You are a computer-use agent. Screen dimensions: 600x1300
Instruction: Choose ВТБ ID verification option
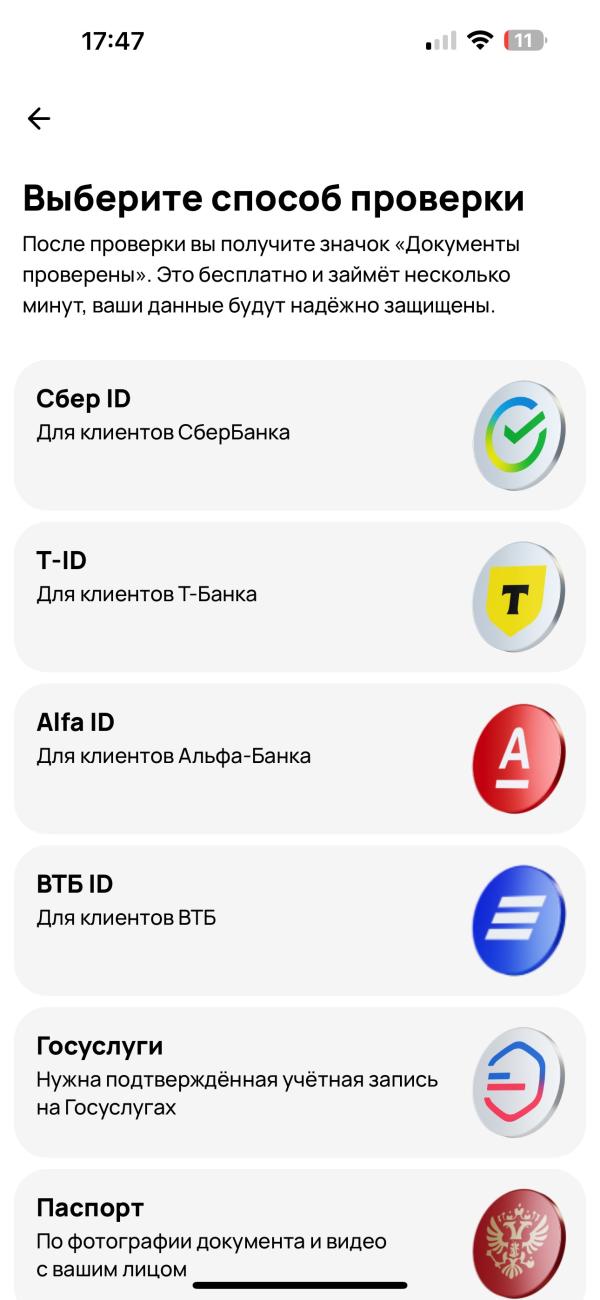coord(300,921)
